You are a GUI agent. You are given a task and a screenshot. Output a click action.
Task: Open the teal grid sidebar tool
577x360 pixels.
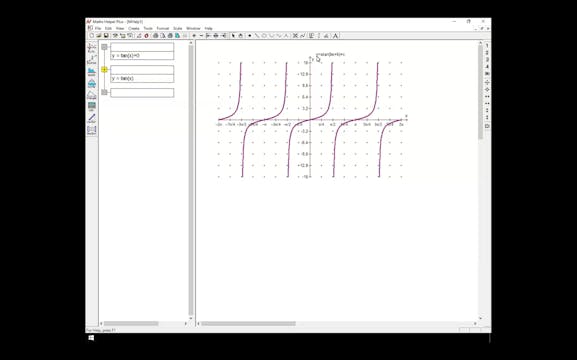[x=92, y=107]
